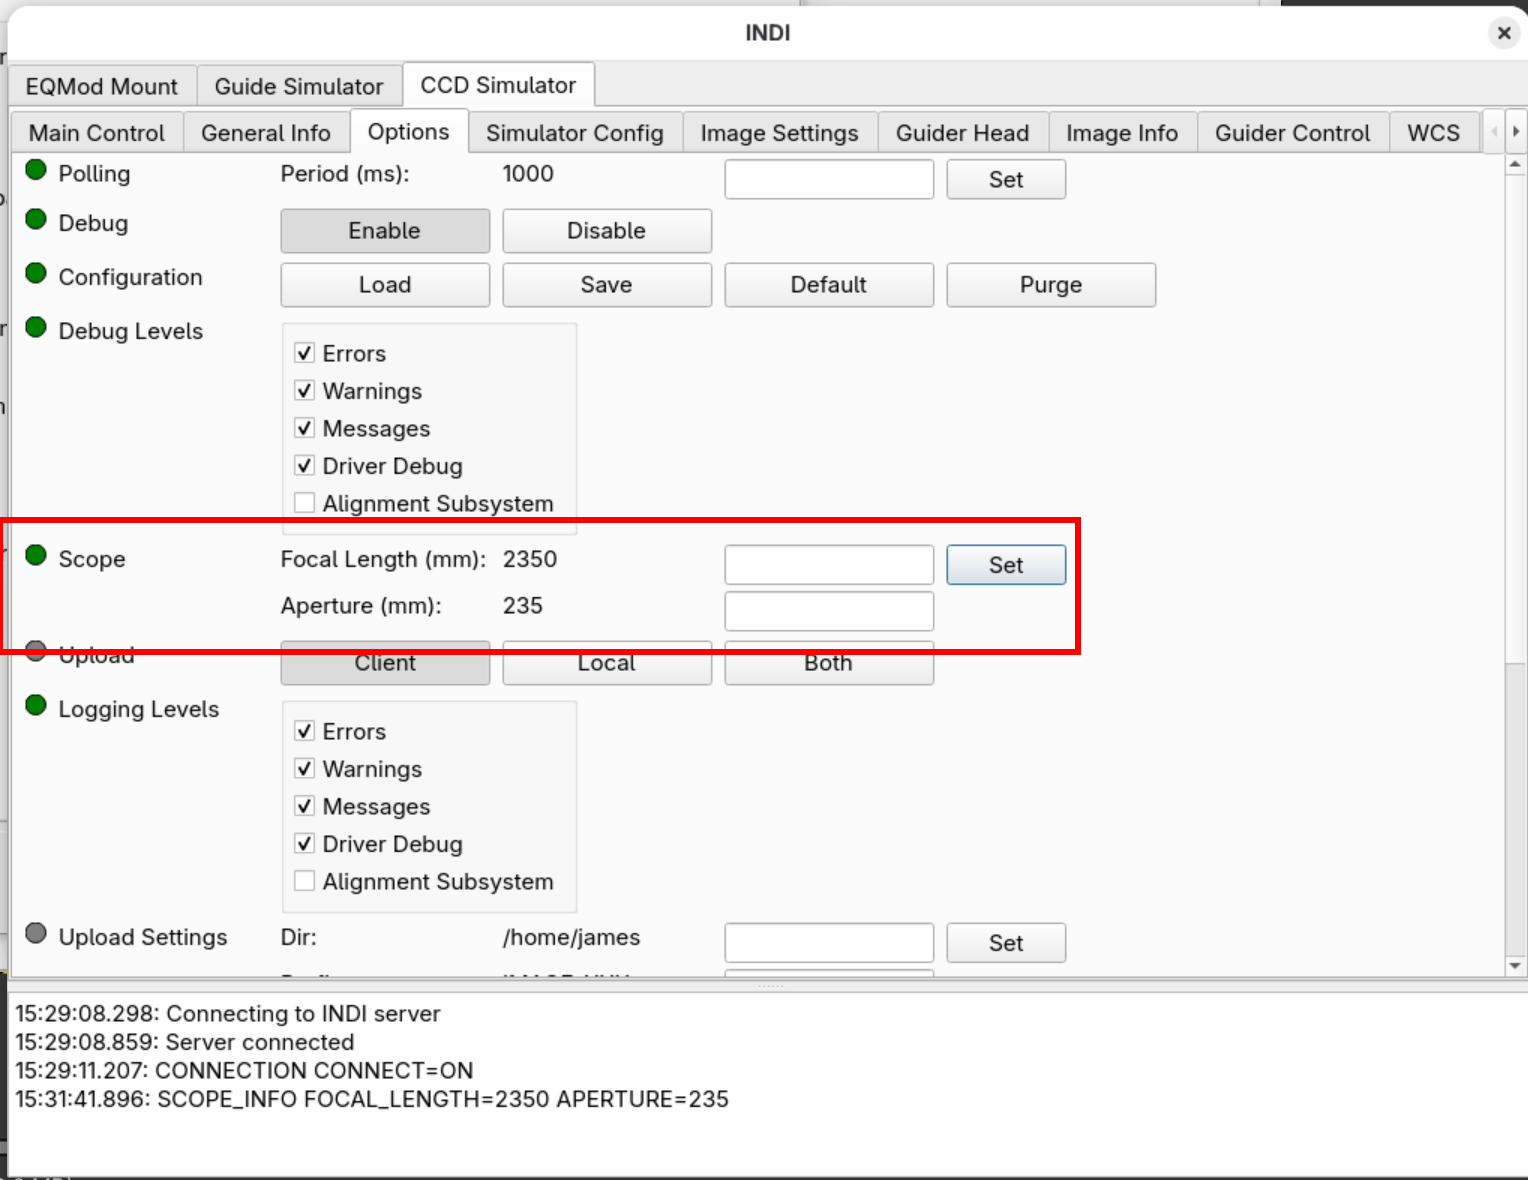Screen dimensions: 1528x1180
Task: Click Disable for Debug
Action: pos(606,231)
